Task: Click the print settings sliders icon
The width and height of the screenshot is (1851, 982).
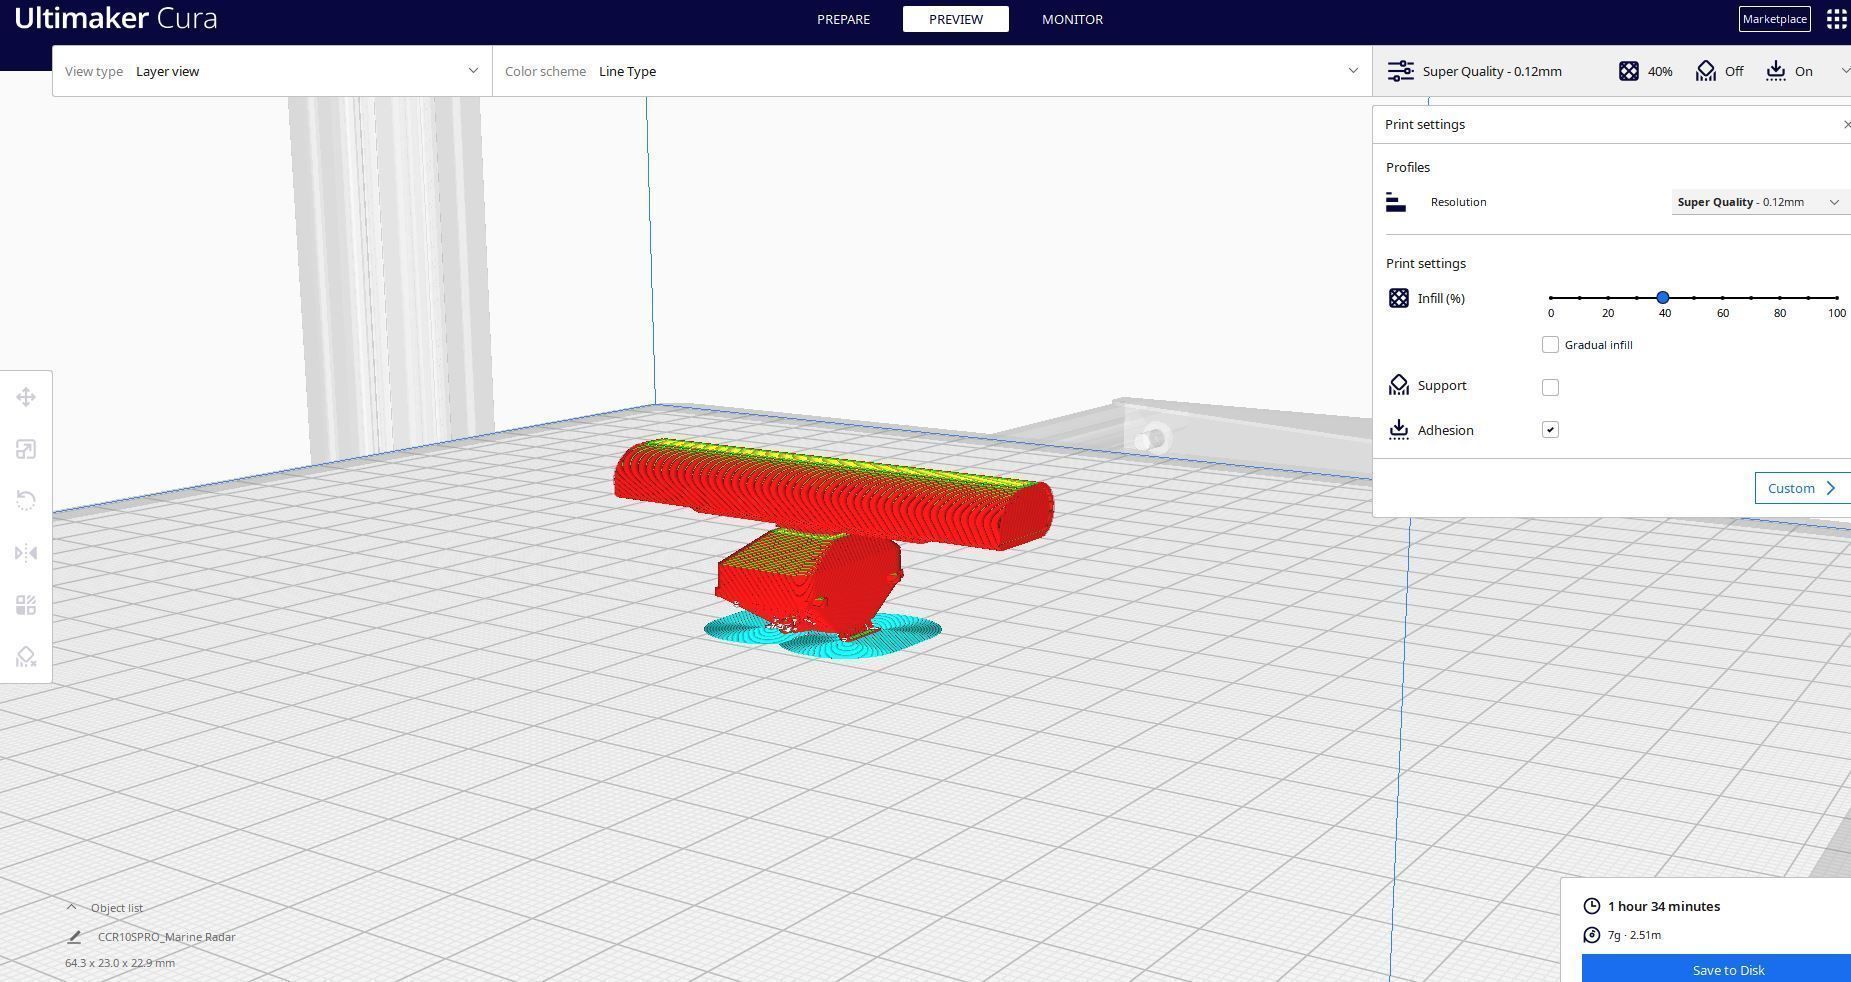Action: pyautogui.click(x=1400, y=71)
